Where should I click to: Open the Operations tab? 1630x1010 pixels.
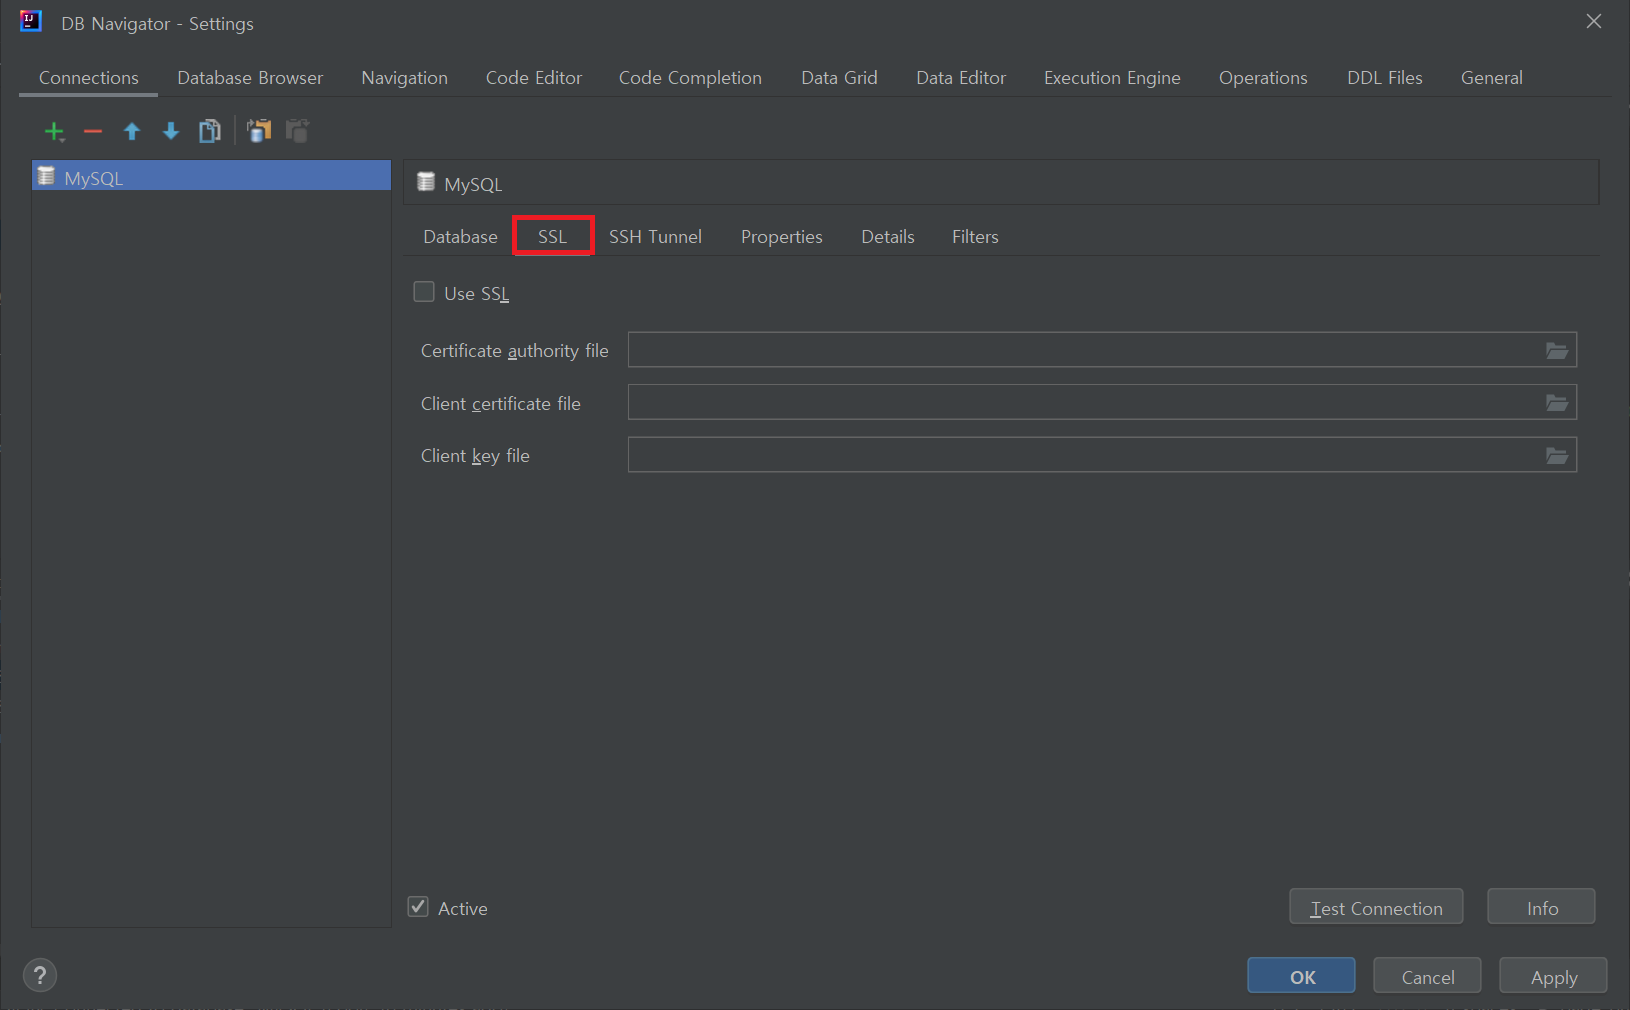pyautogui.click(x=1263, y=78)
